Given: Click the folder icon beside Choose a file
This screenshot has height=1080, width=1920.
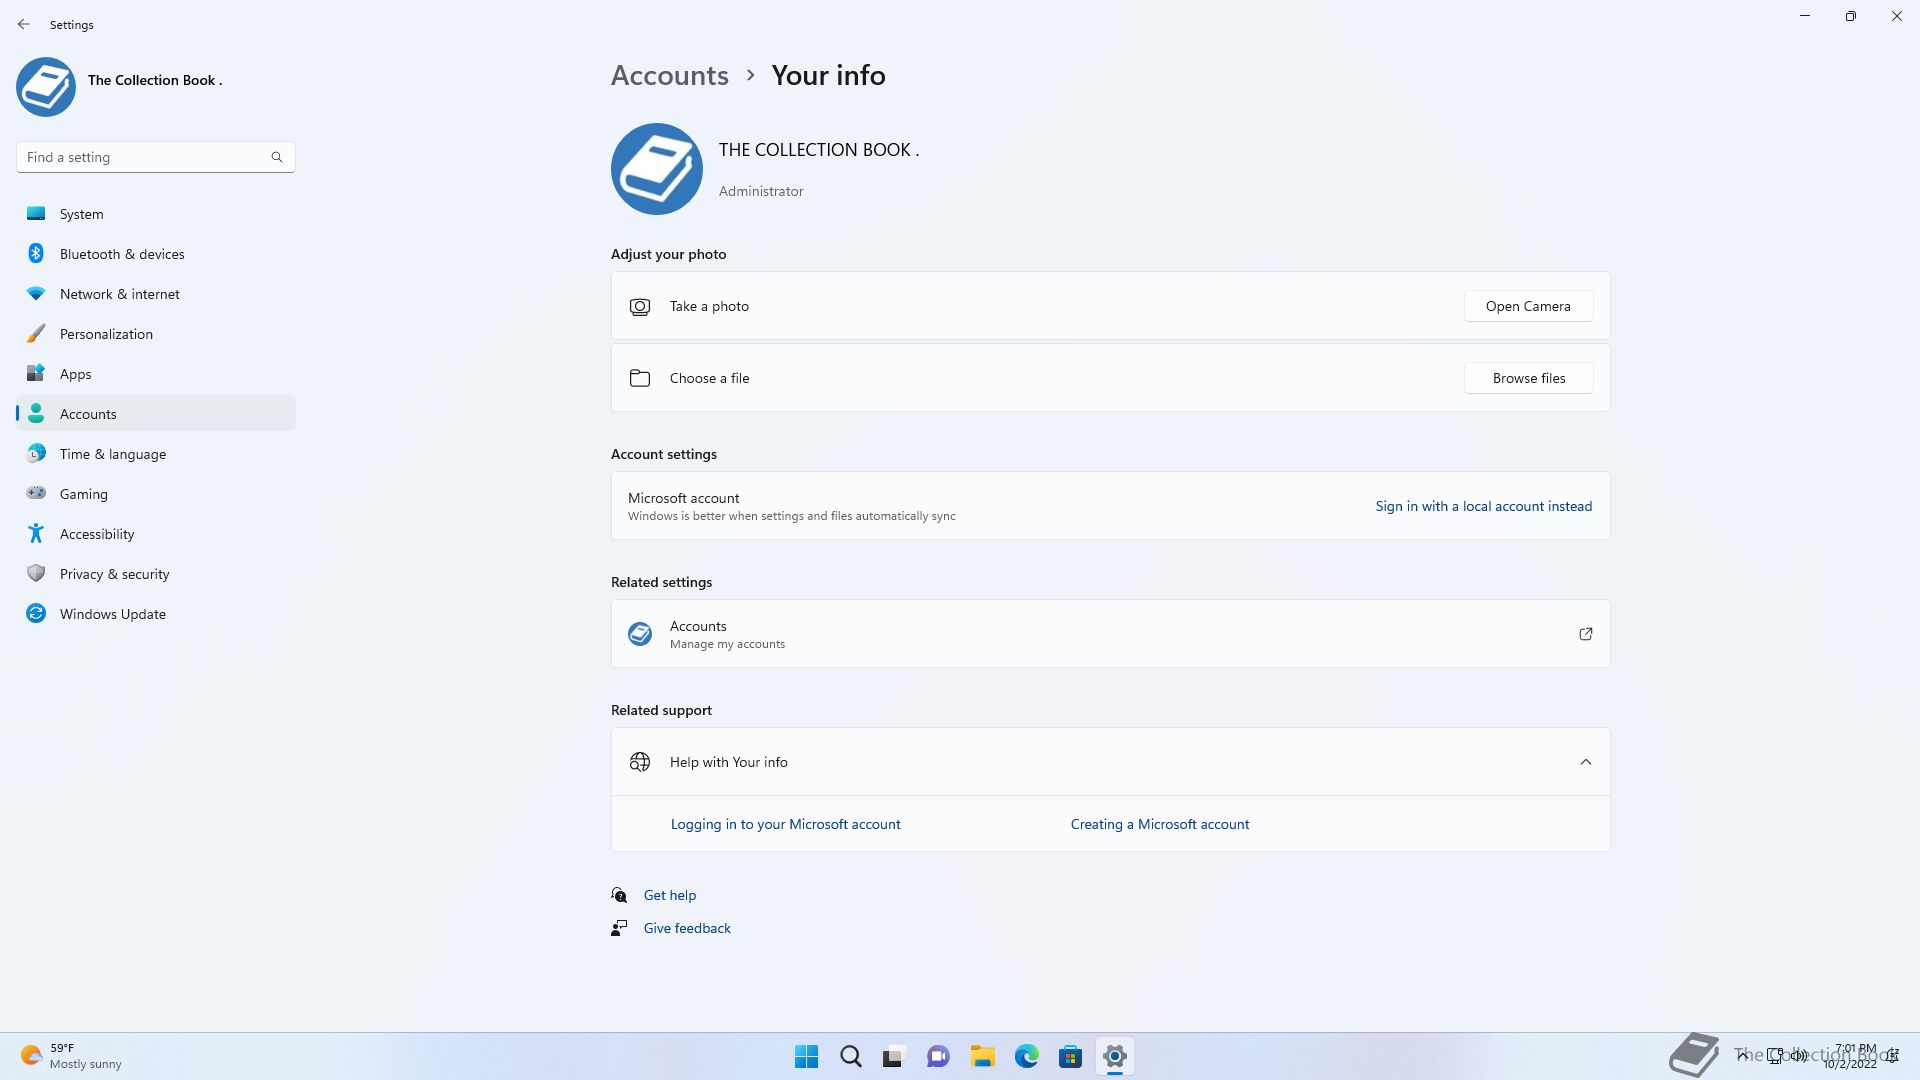Looking at the screenshot, I should point(640,378).
